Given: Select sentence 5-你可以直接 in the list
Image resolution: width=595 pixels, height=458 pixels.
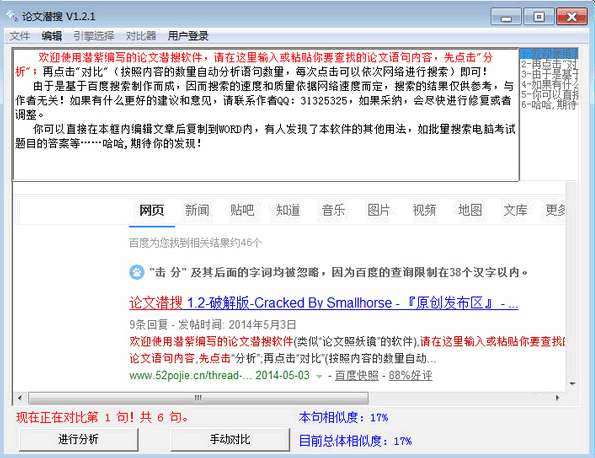Looking at the screenshot, I should coord(549,94).
